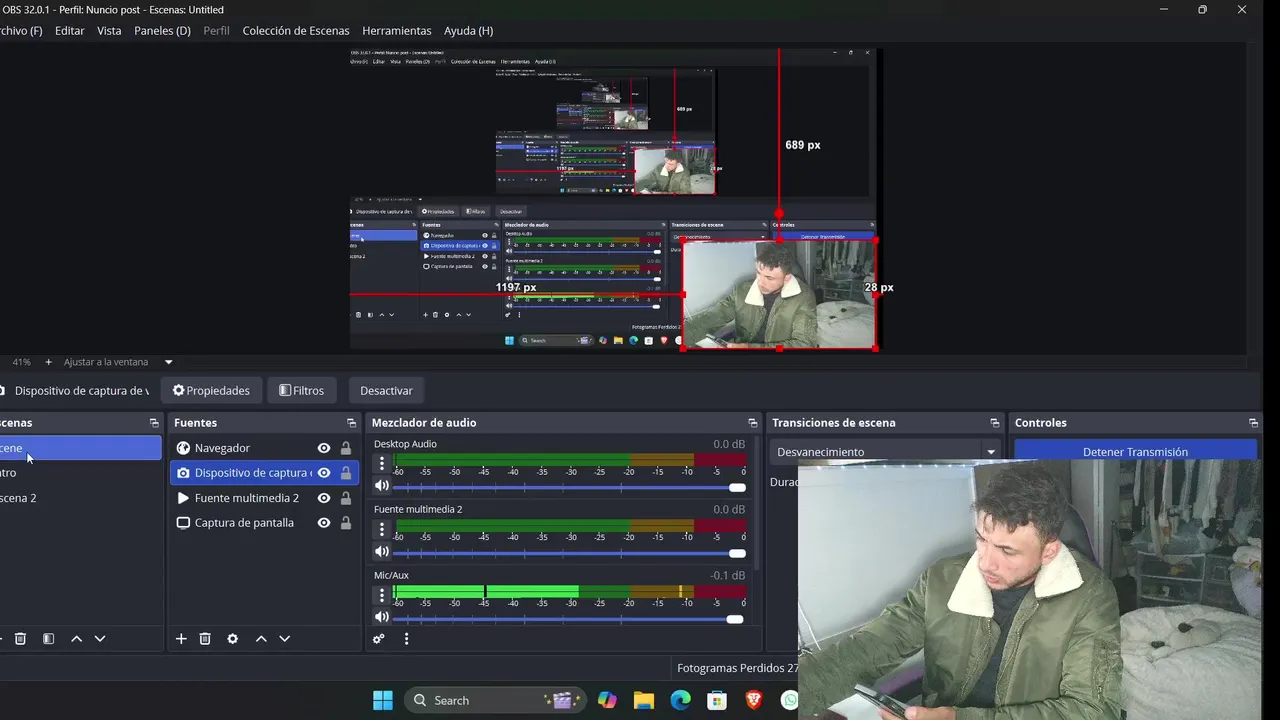Undock the scenes panel

pos(154,423)
